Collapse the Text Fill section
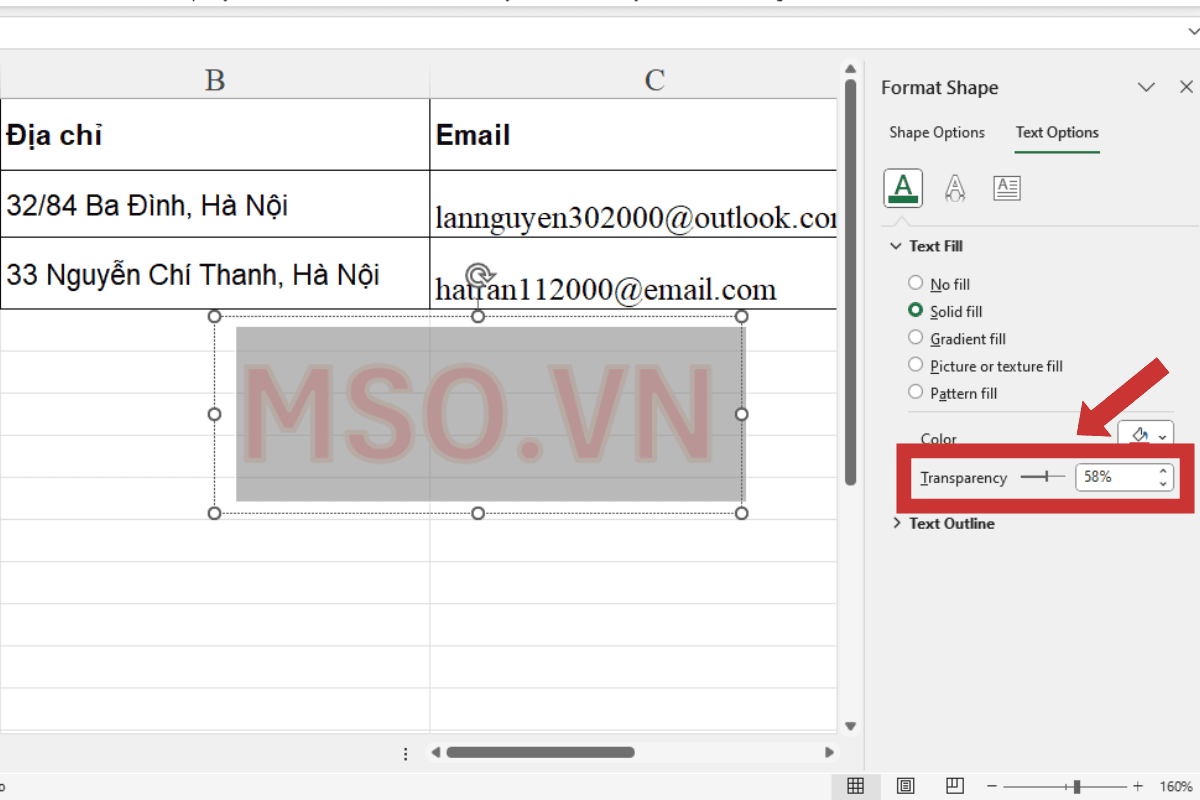This screenshot has height=800, width=1200. pos(896,245)
